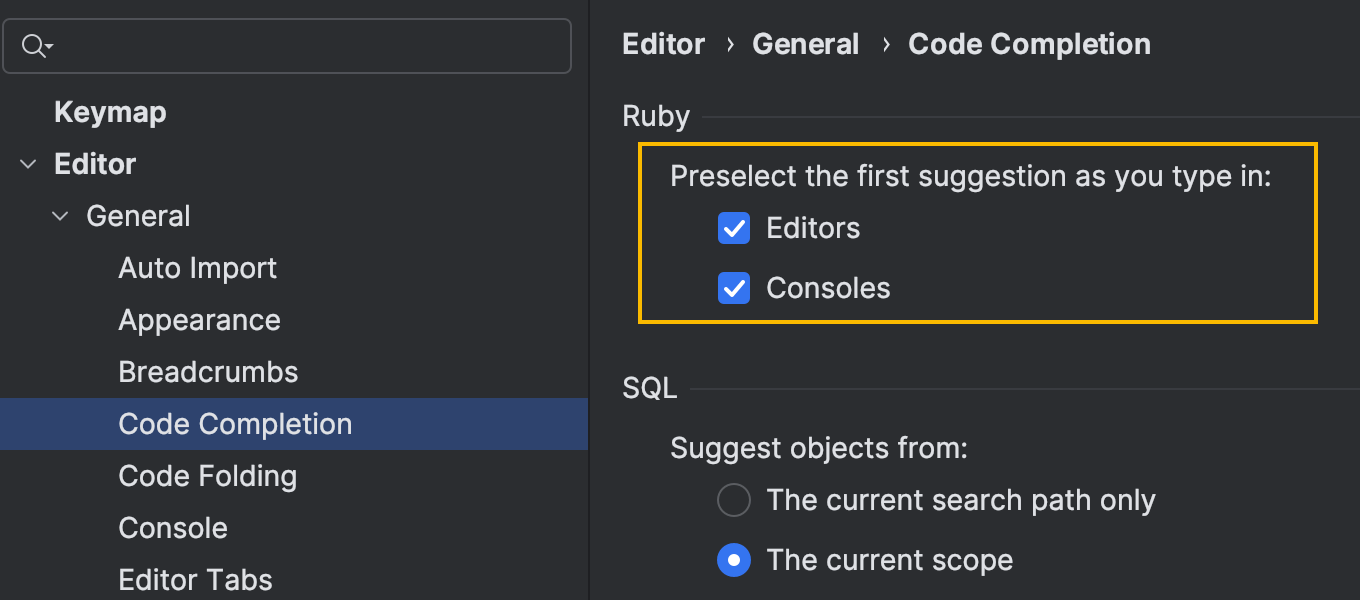Click the search magnifier icon
This screenshot has width=1360, height=600.
(35, 45)
